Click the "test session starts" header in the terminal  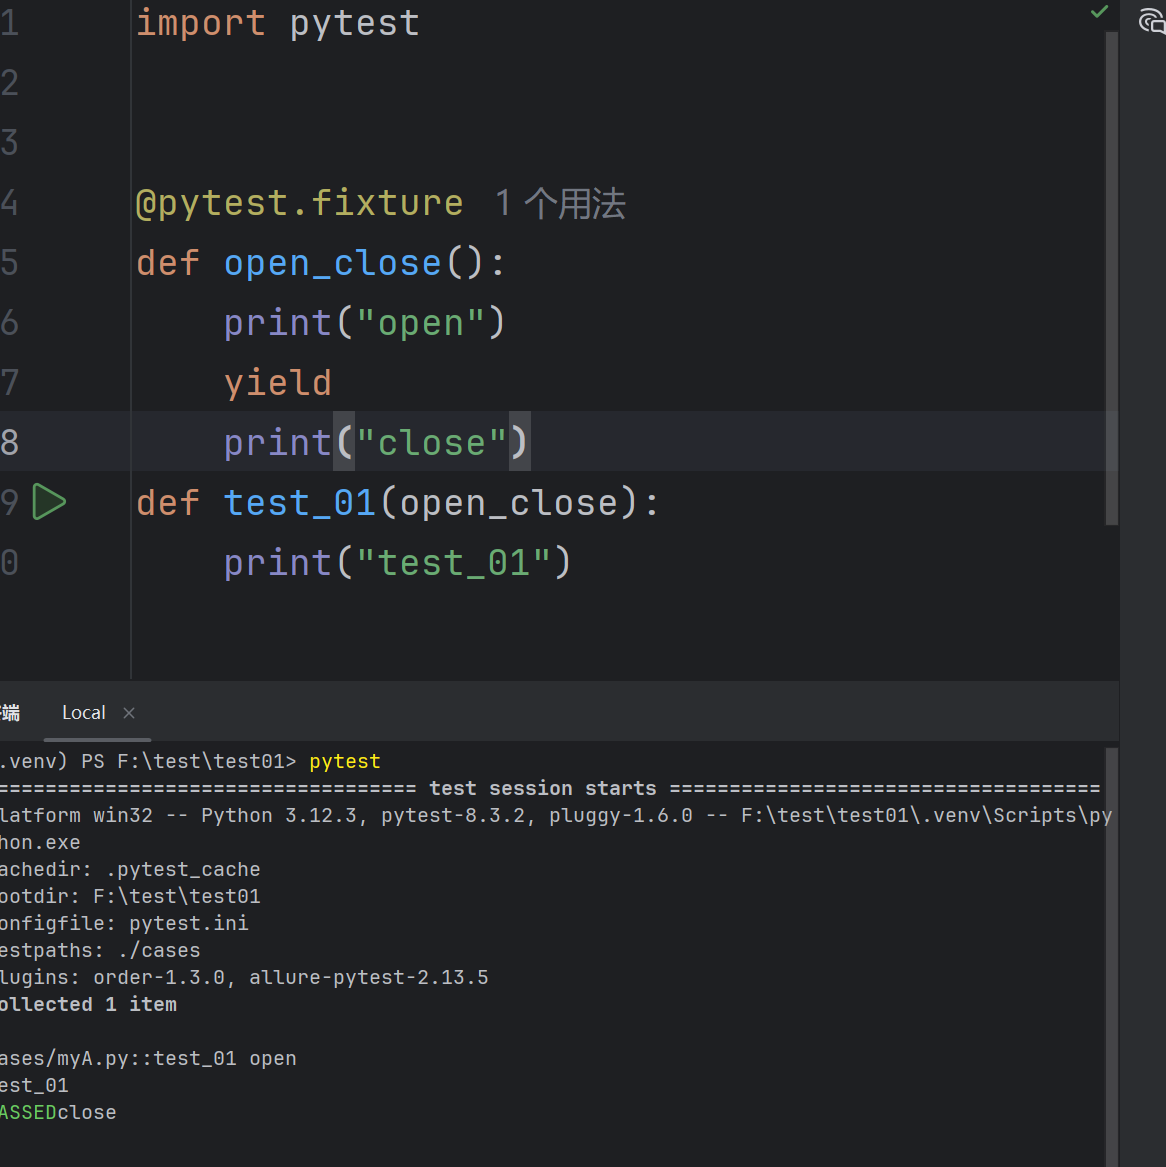[542, 788]
